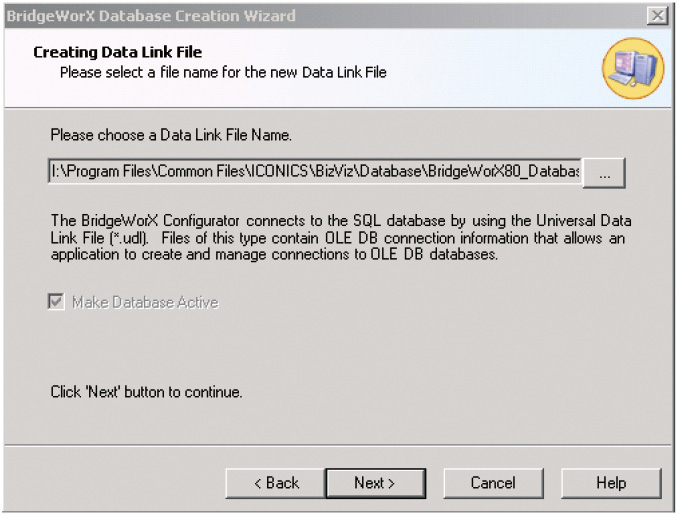
Task: Click the 'Please choose a Data Link File Name.' label
Action: tap(171, 135)
